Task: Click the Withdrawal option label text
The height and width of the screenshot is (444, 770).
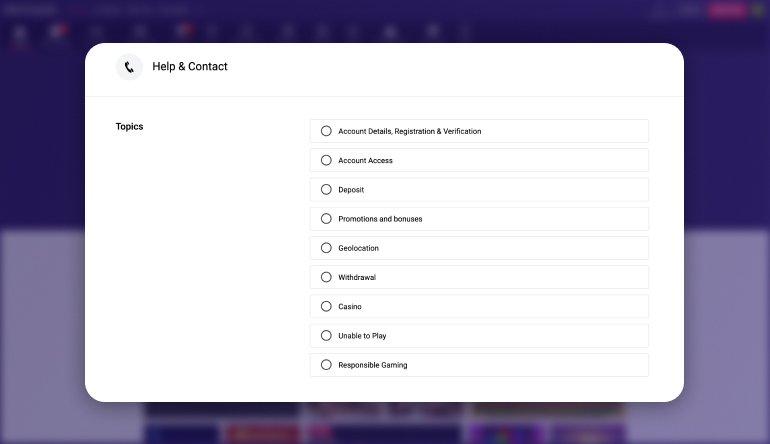Action: point(357,277)
